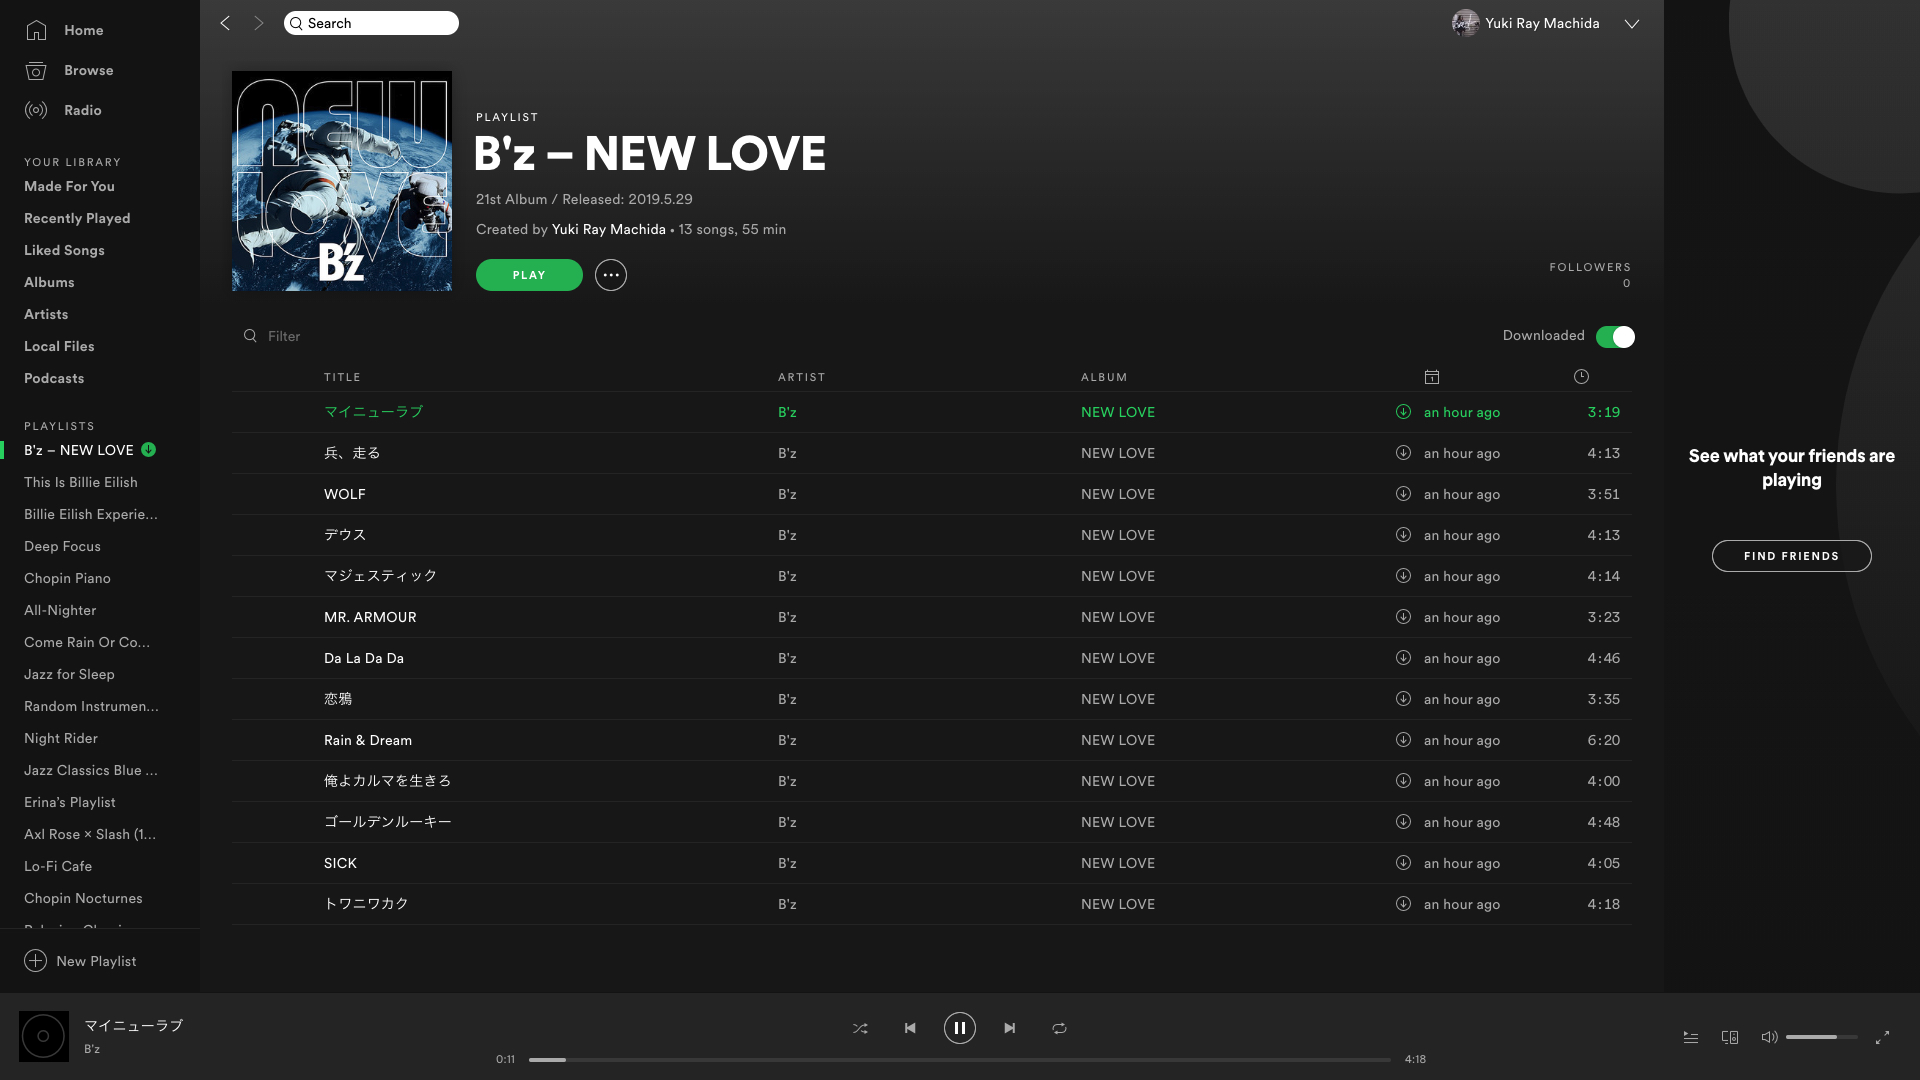The height and width of the screenshot is (1080, 1920).
Task: Open Albums in library
Action: pos(49,282)
